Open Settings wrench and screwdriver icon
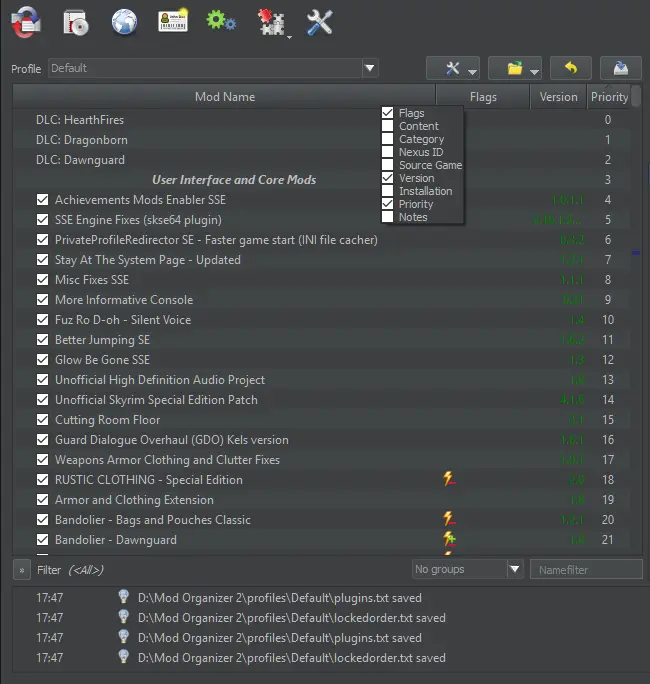This screenshot has width=650, height=684. click(x=320, y=23)
